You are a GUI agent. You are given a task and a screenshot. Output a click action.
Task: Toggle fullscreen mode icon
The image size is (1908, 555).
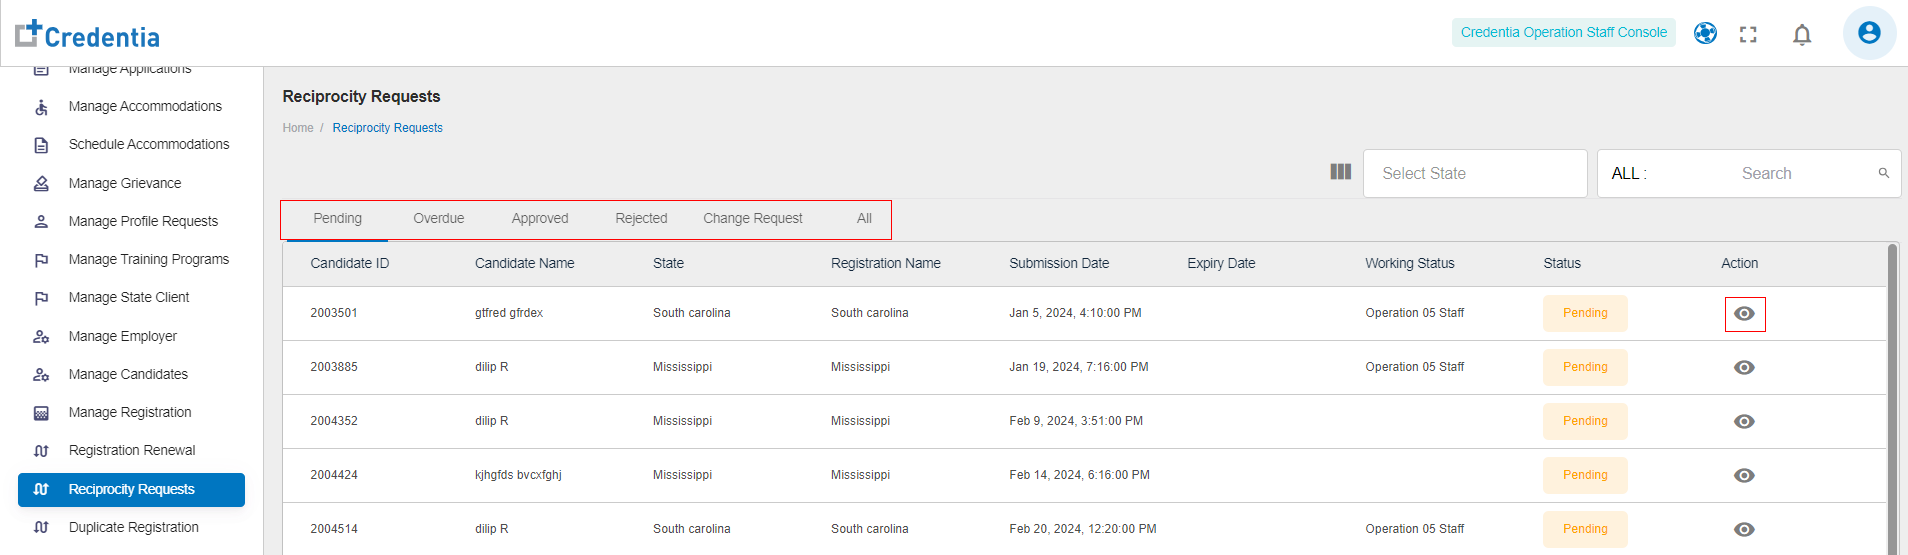tap(1748, 35)
